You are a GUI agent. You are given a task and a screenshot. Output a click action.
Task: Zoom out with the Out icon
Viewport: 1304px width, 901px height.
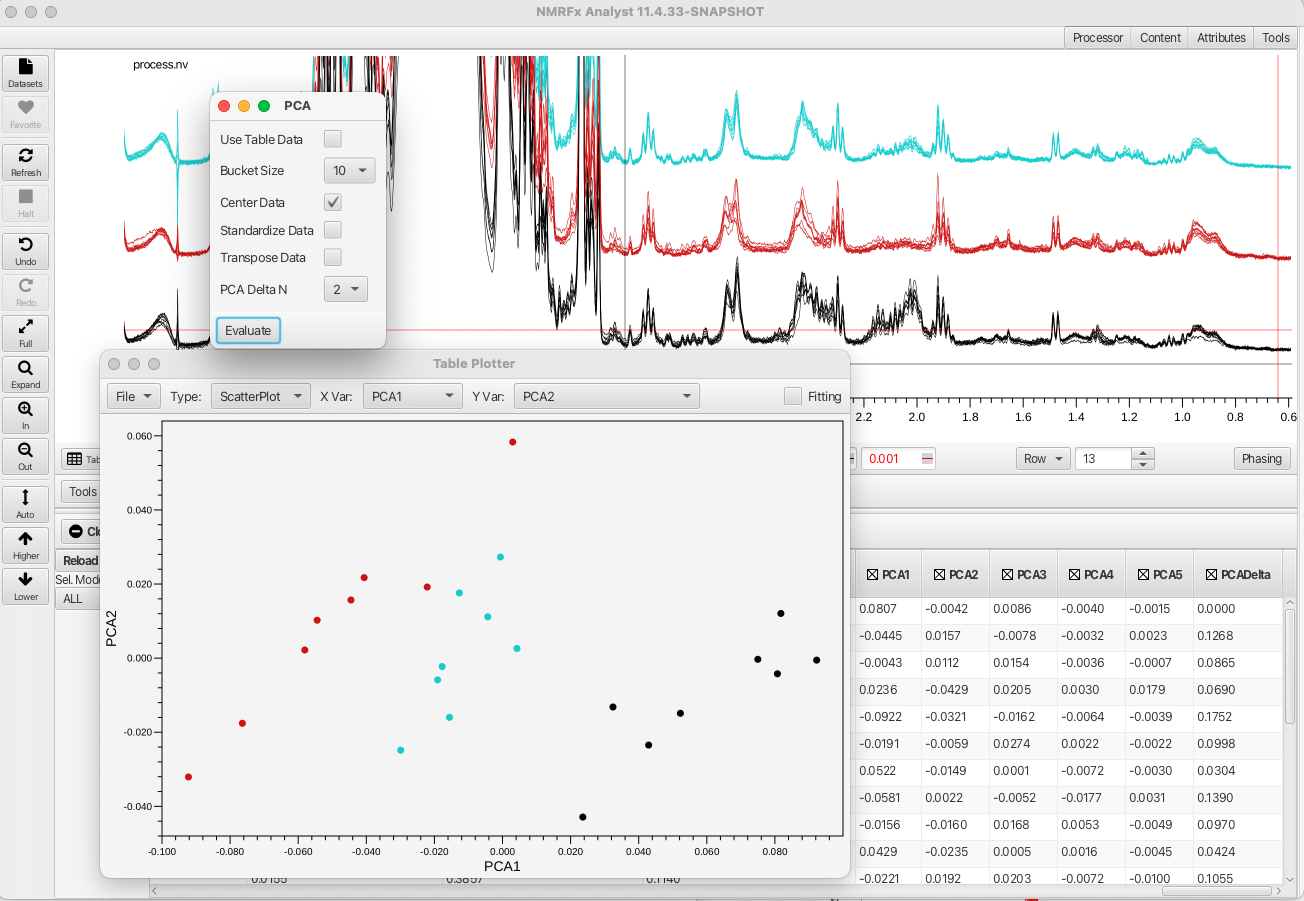(x=26, y=456)
